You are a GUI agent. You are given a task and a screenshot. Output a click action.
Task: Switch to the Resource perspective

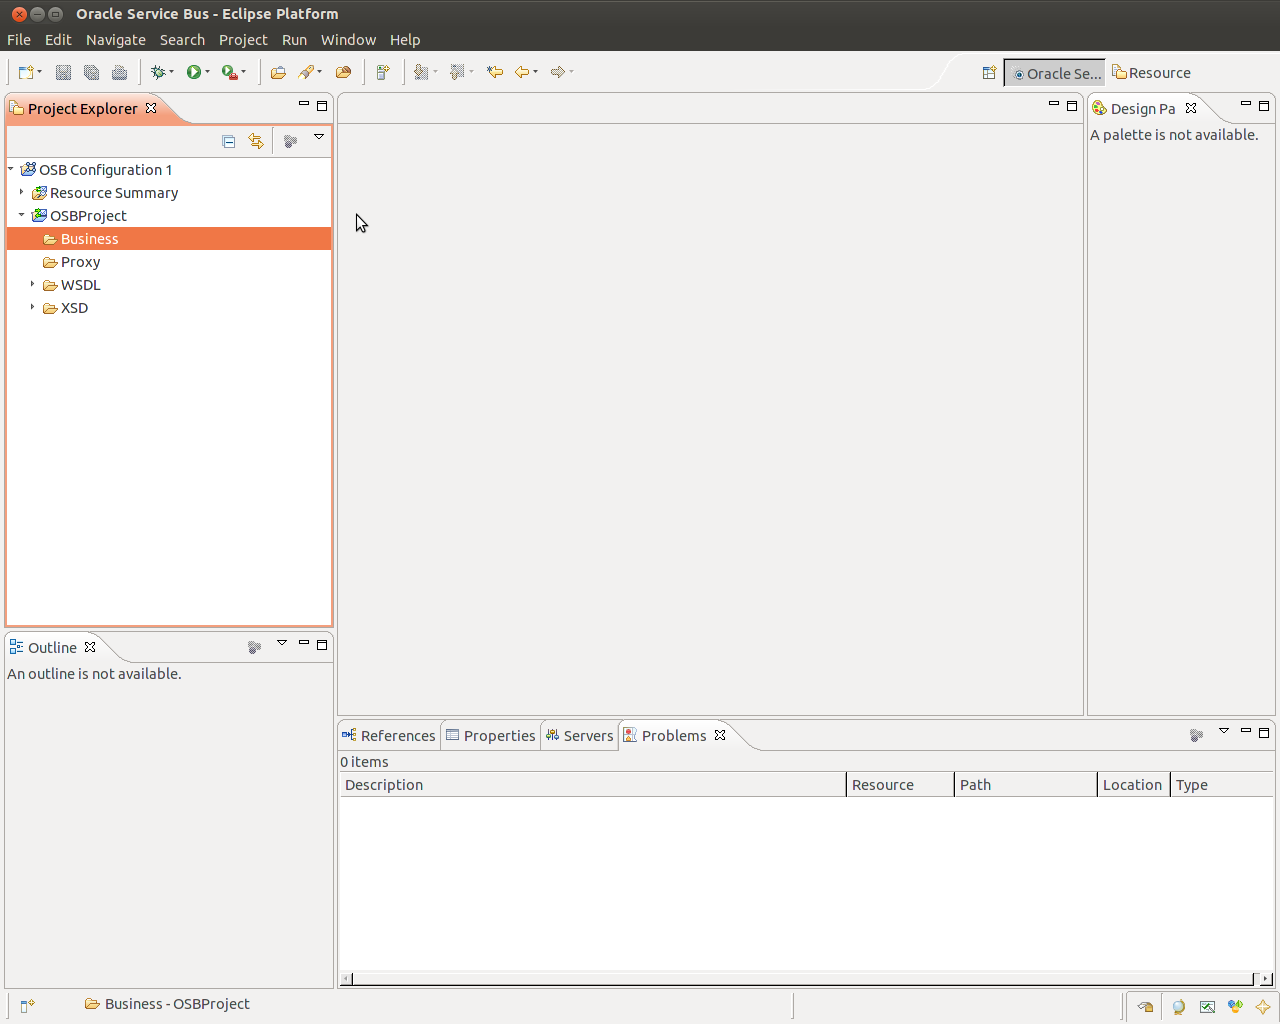click(x=1151, y=73)
